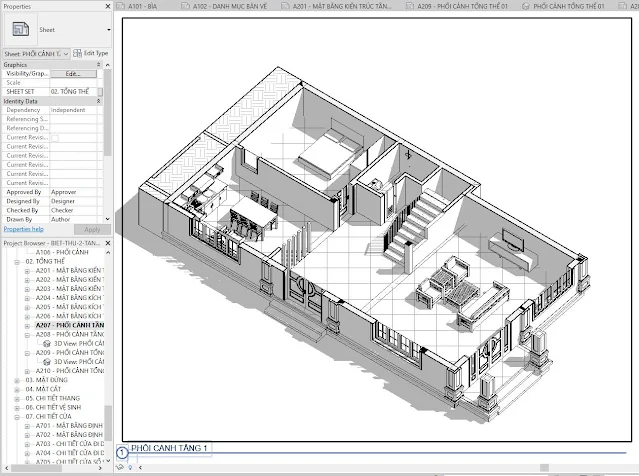Close the Properties palette
Viewport: 639px width, 476px height.
point(108,7)
